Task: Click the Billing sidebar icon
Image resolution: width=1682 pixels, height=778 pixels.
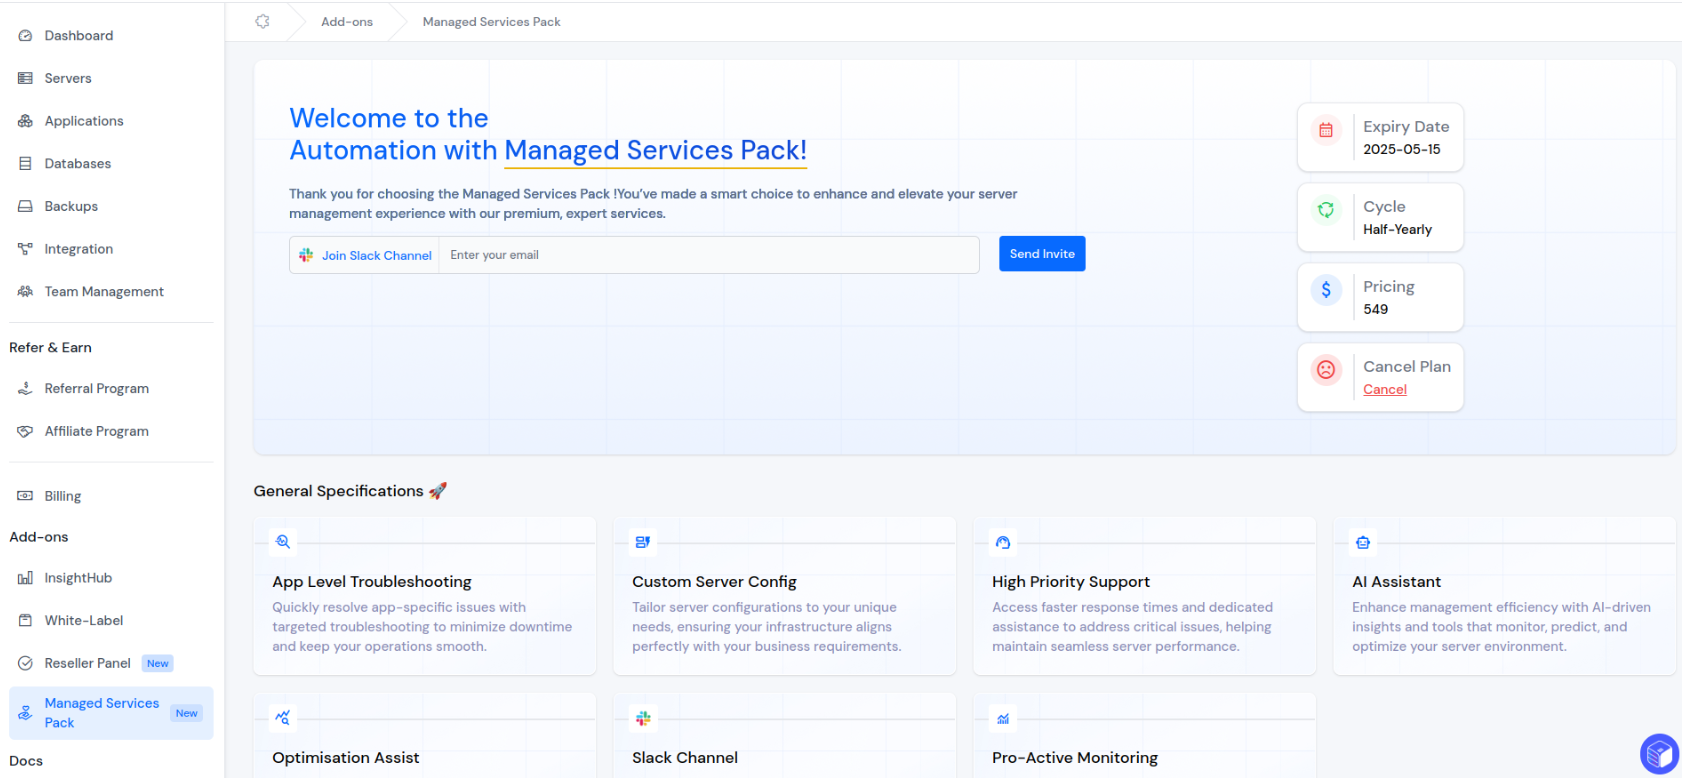Action: pyautogui.click(x=25, y=496)
